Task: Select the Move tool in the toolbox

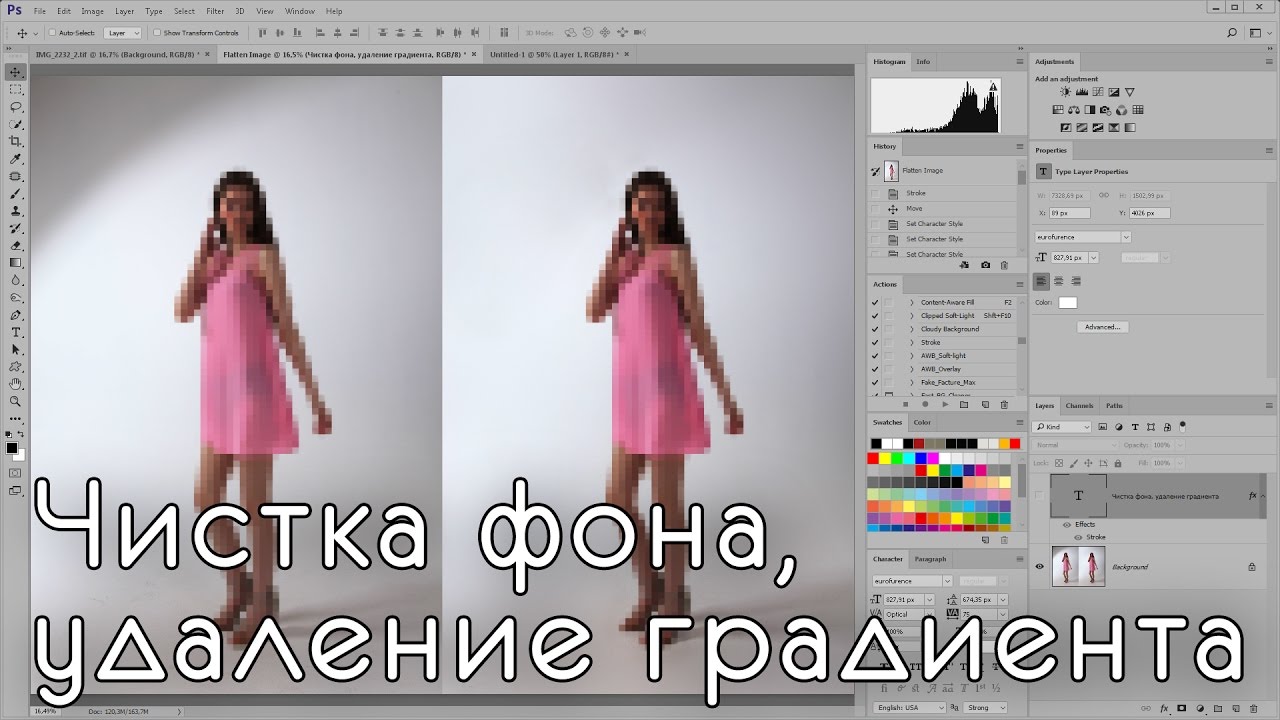Action: pos(16,72)
